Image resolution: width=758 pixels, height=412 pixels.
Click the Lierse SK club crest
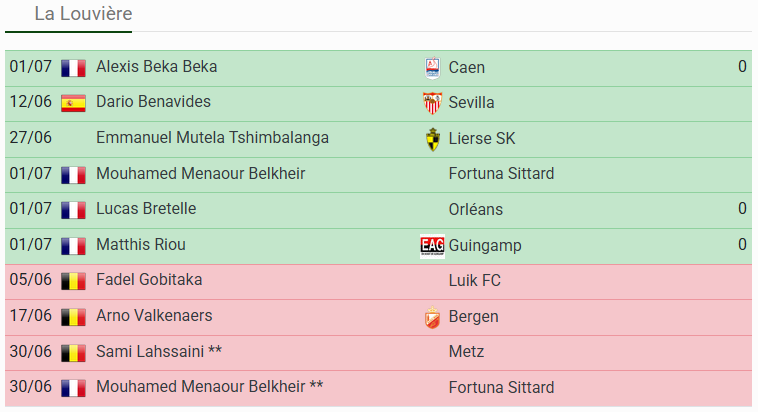click(433, 139)
